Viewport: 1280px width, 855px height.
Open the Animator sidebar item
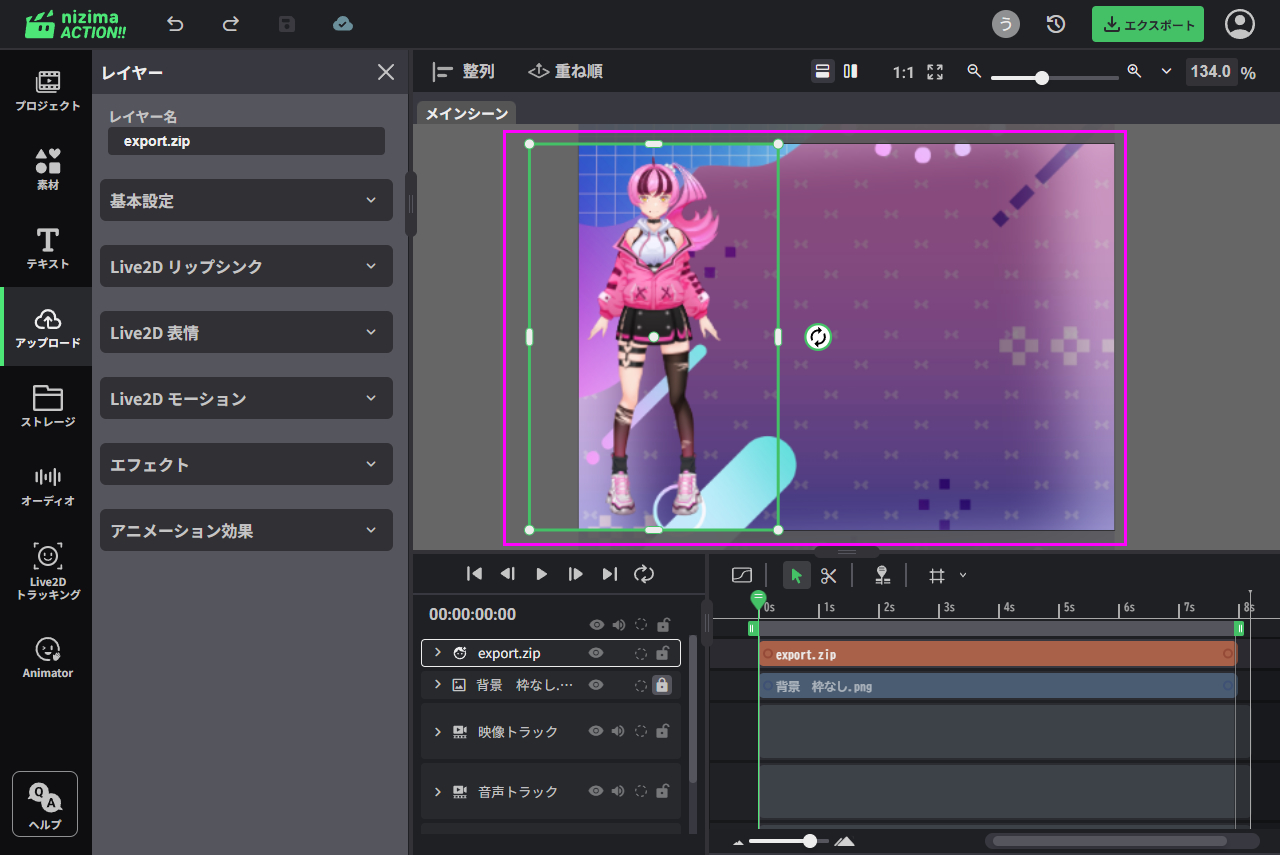(47, 658)
